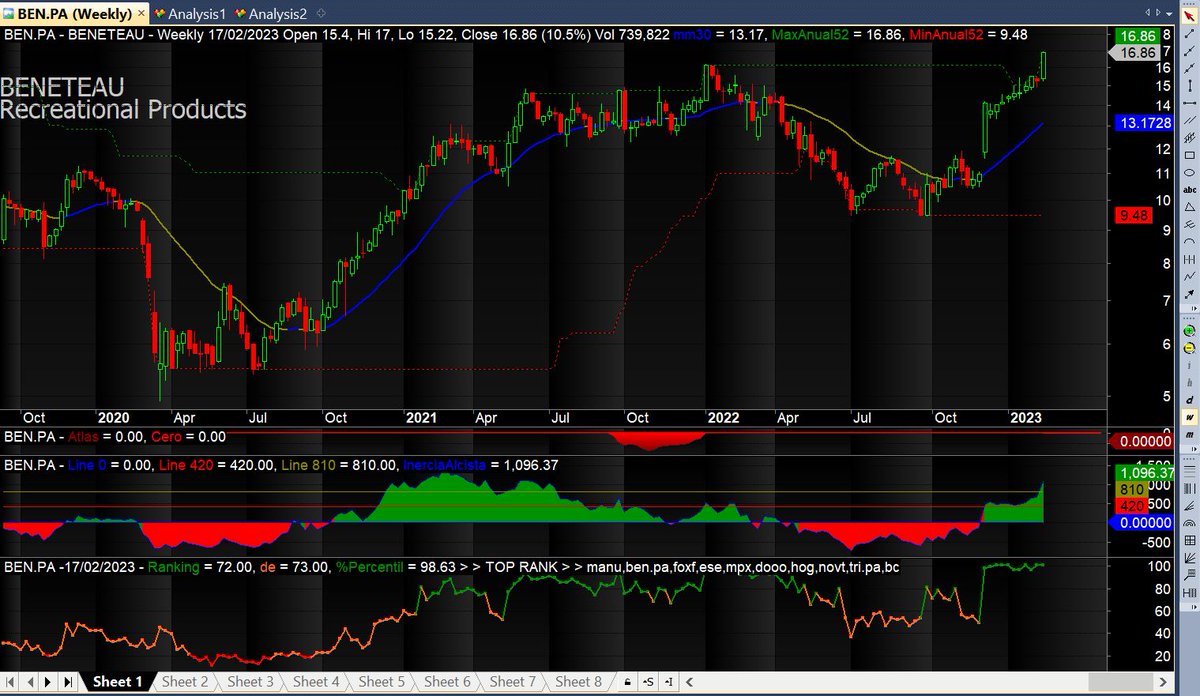The image size is (1200, 696).
Task: Switch to the Sheet 6 tab
Action: click(x=446, y=682)
